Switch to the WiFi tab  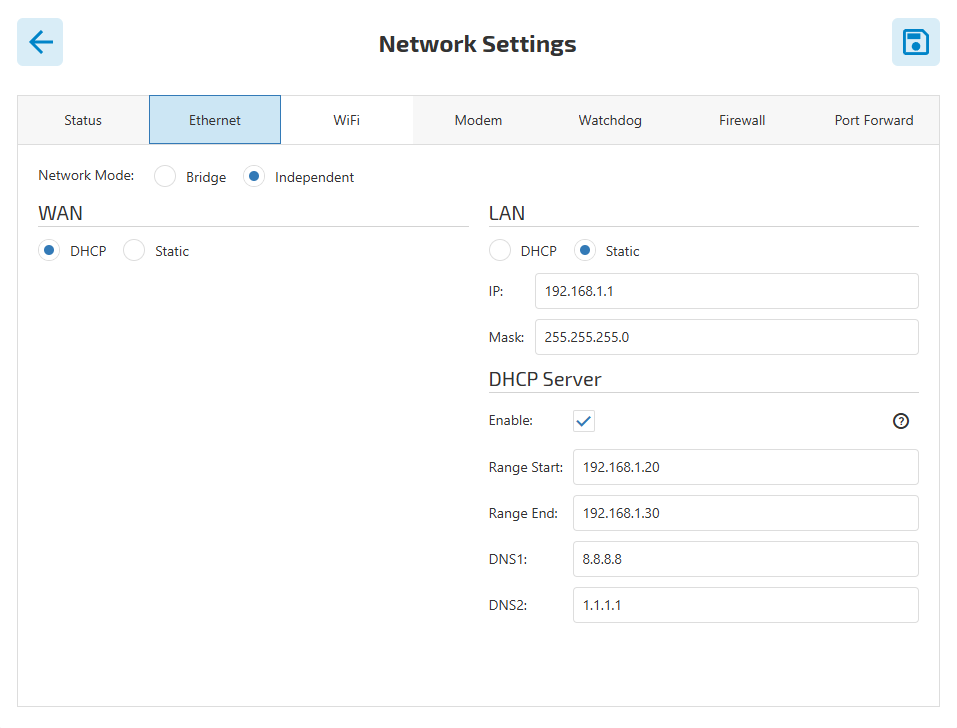[x=347, y=120]
